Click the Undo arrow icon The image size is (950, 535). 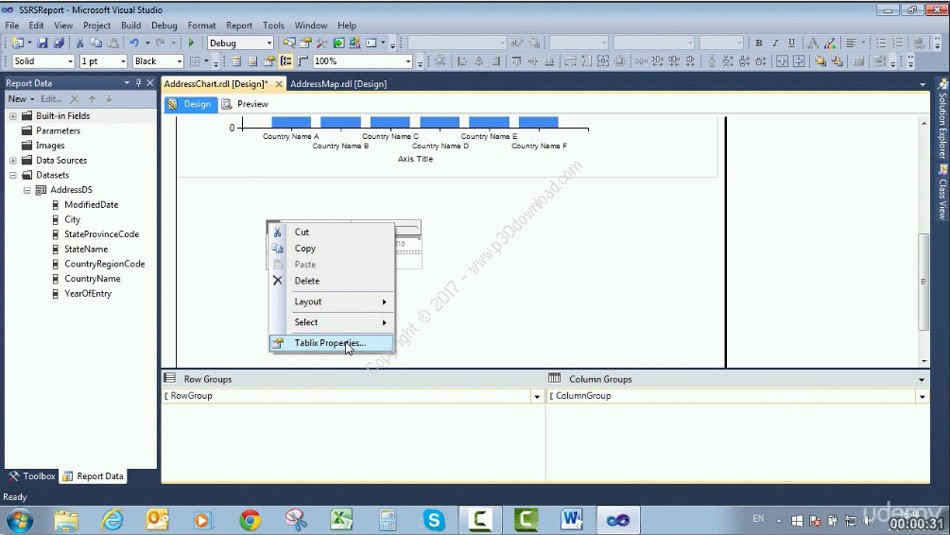tap(135, 43)
